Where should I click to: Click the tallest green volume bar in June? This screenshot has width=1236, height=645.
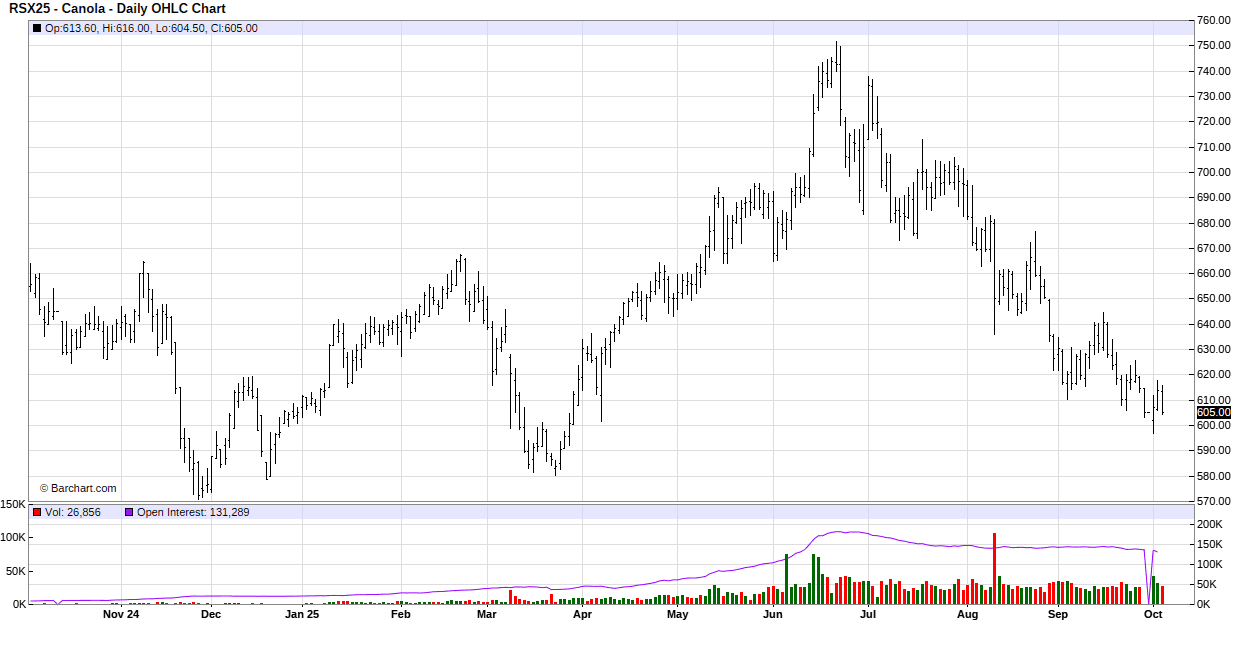[x=786, y=578]
